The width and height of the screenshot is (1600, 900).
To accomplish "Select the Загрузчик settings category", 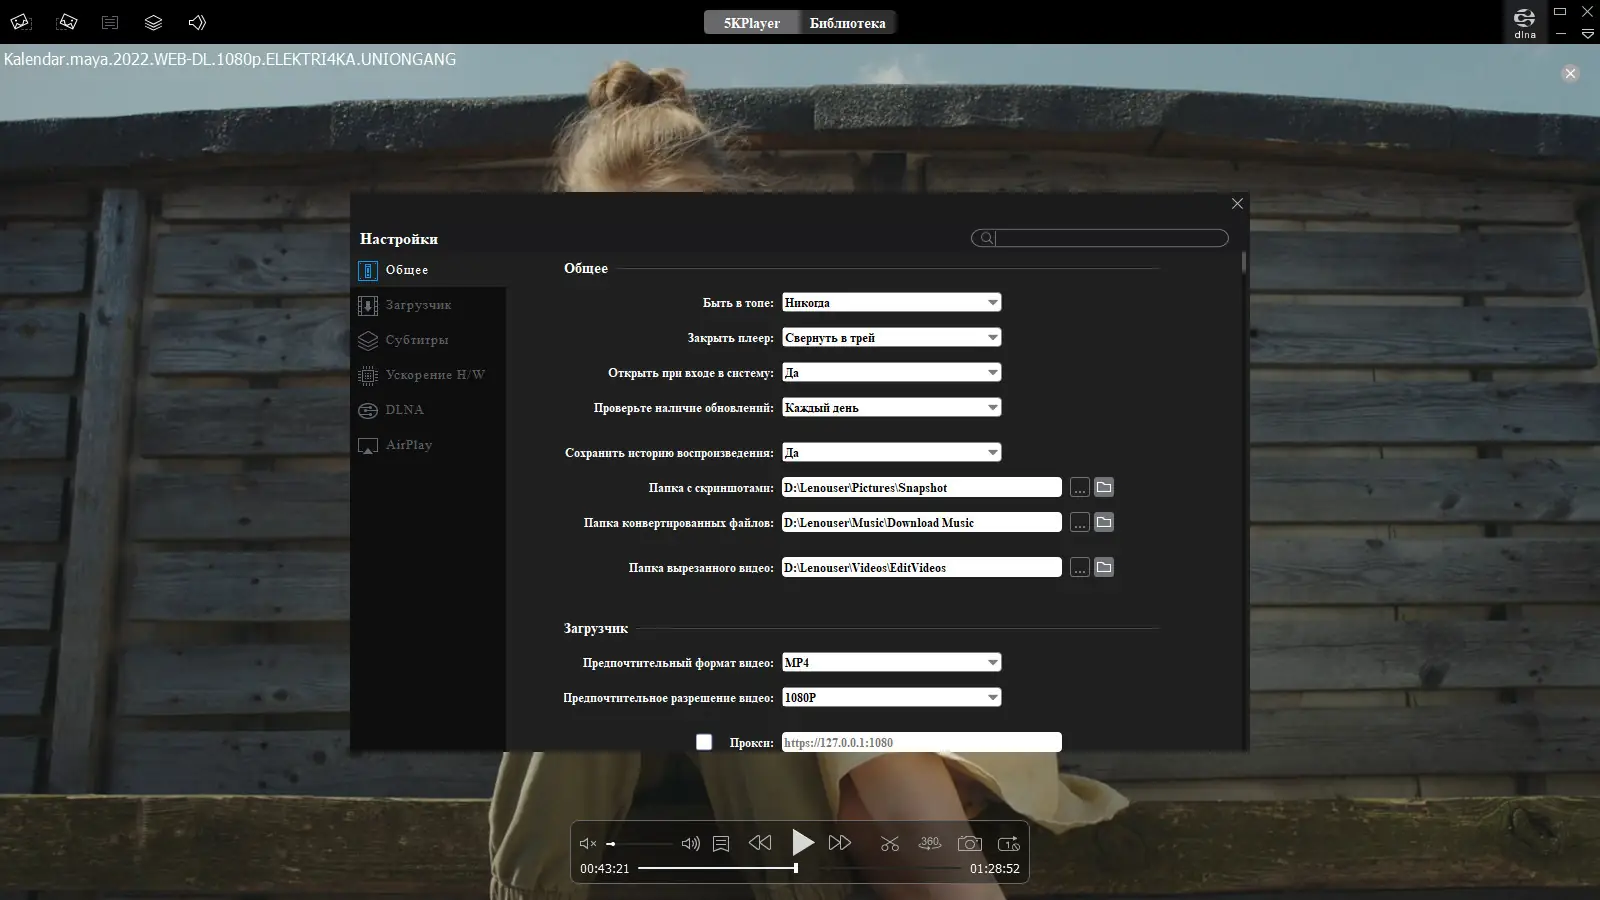I will [x=428, y=305].
